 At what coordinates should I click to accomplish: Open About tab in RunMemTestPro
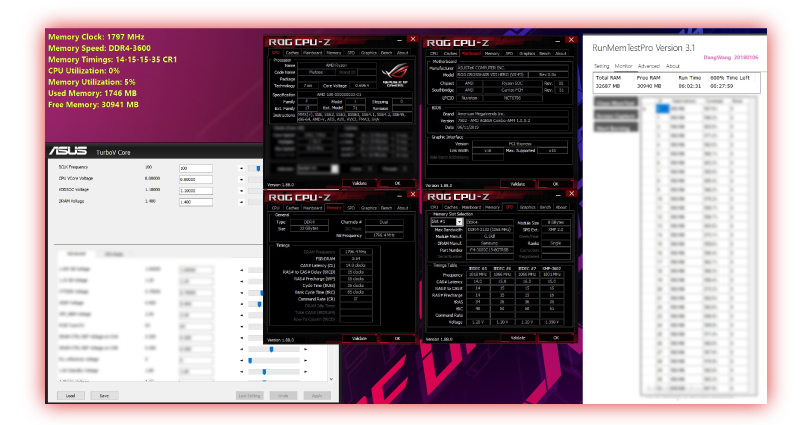tap(673, 66)
